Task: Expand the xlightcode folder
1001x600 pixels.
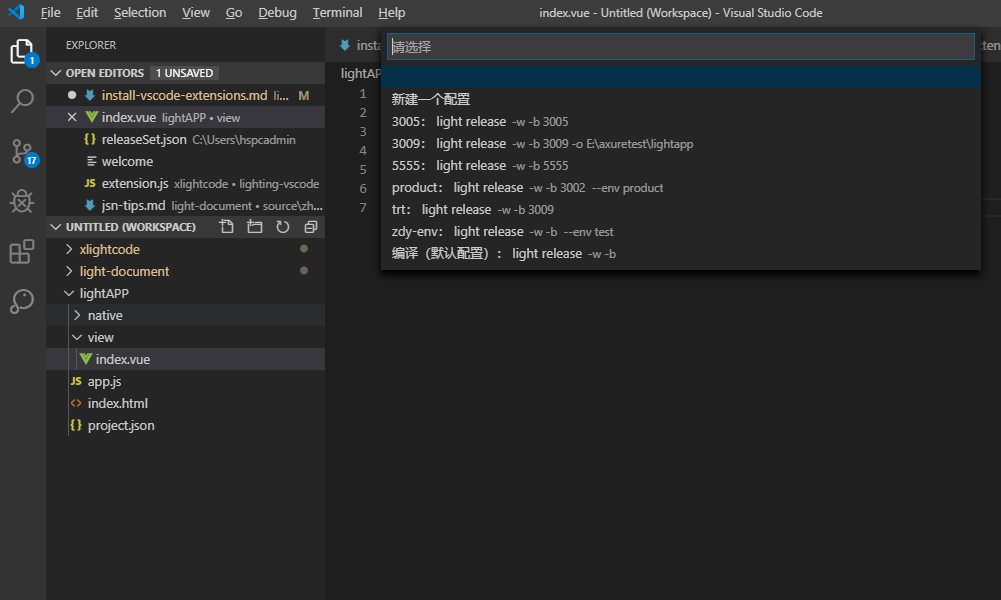Action: (109, 249)
